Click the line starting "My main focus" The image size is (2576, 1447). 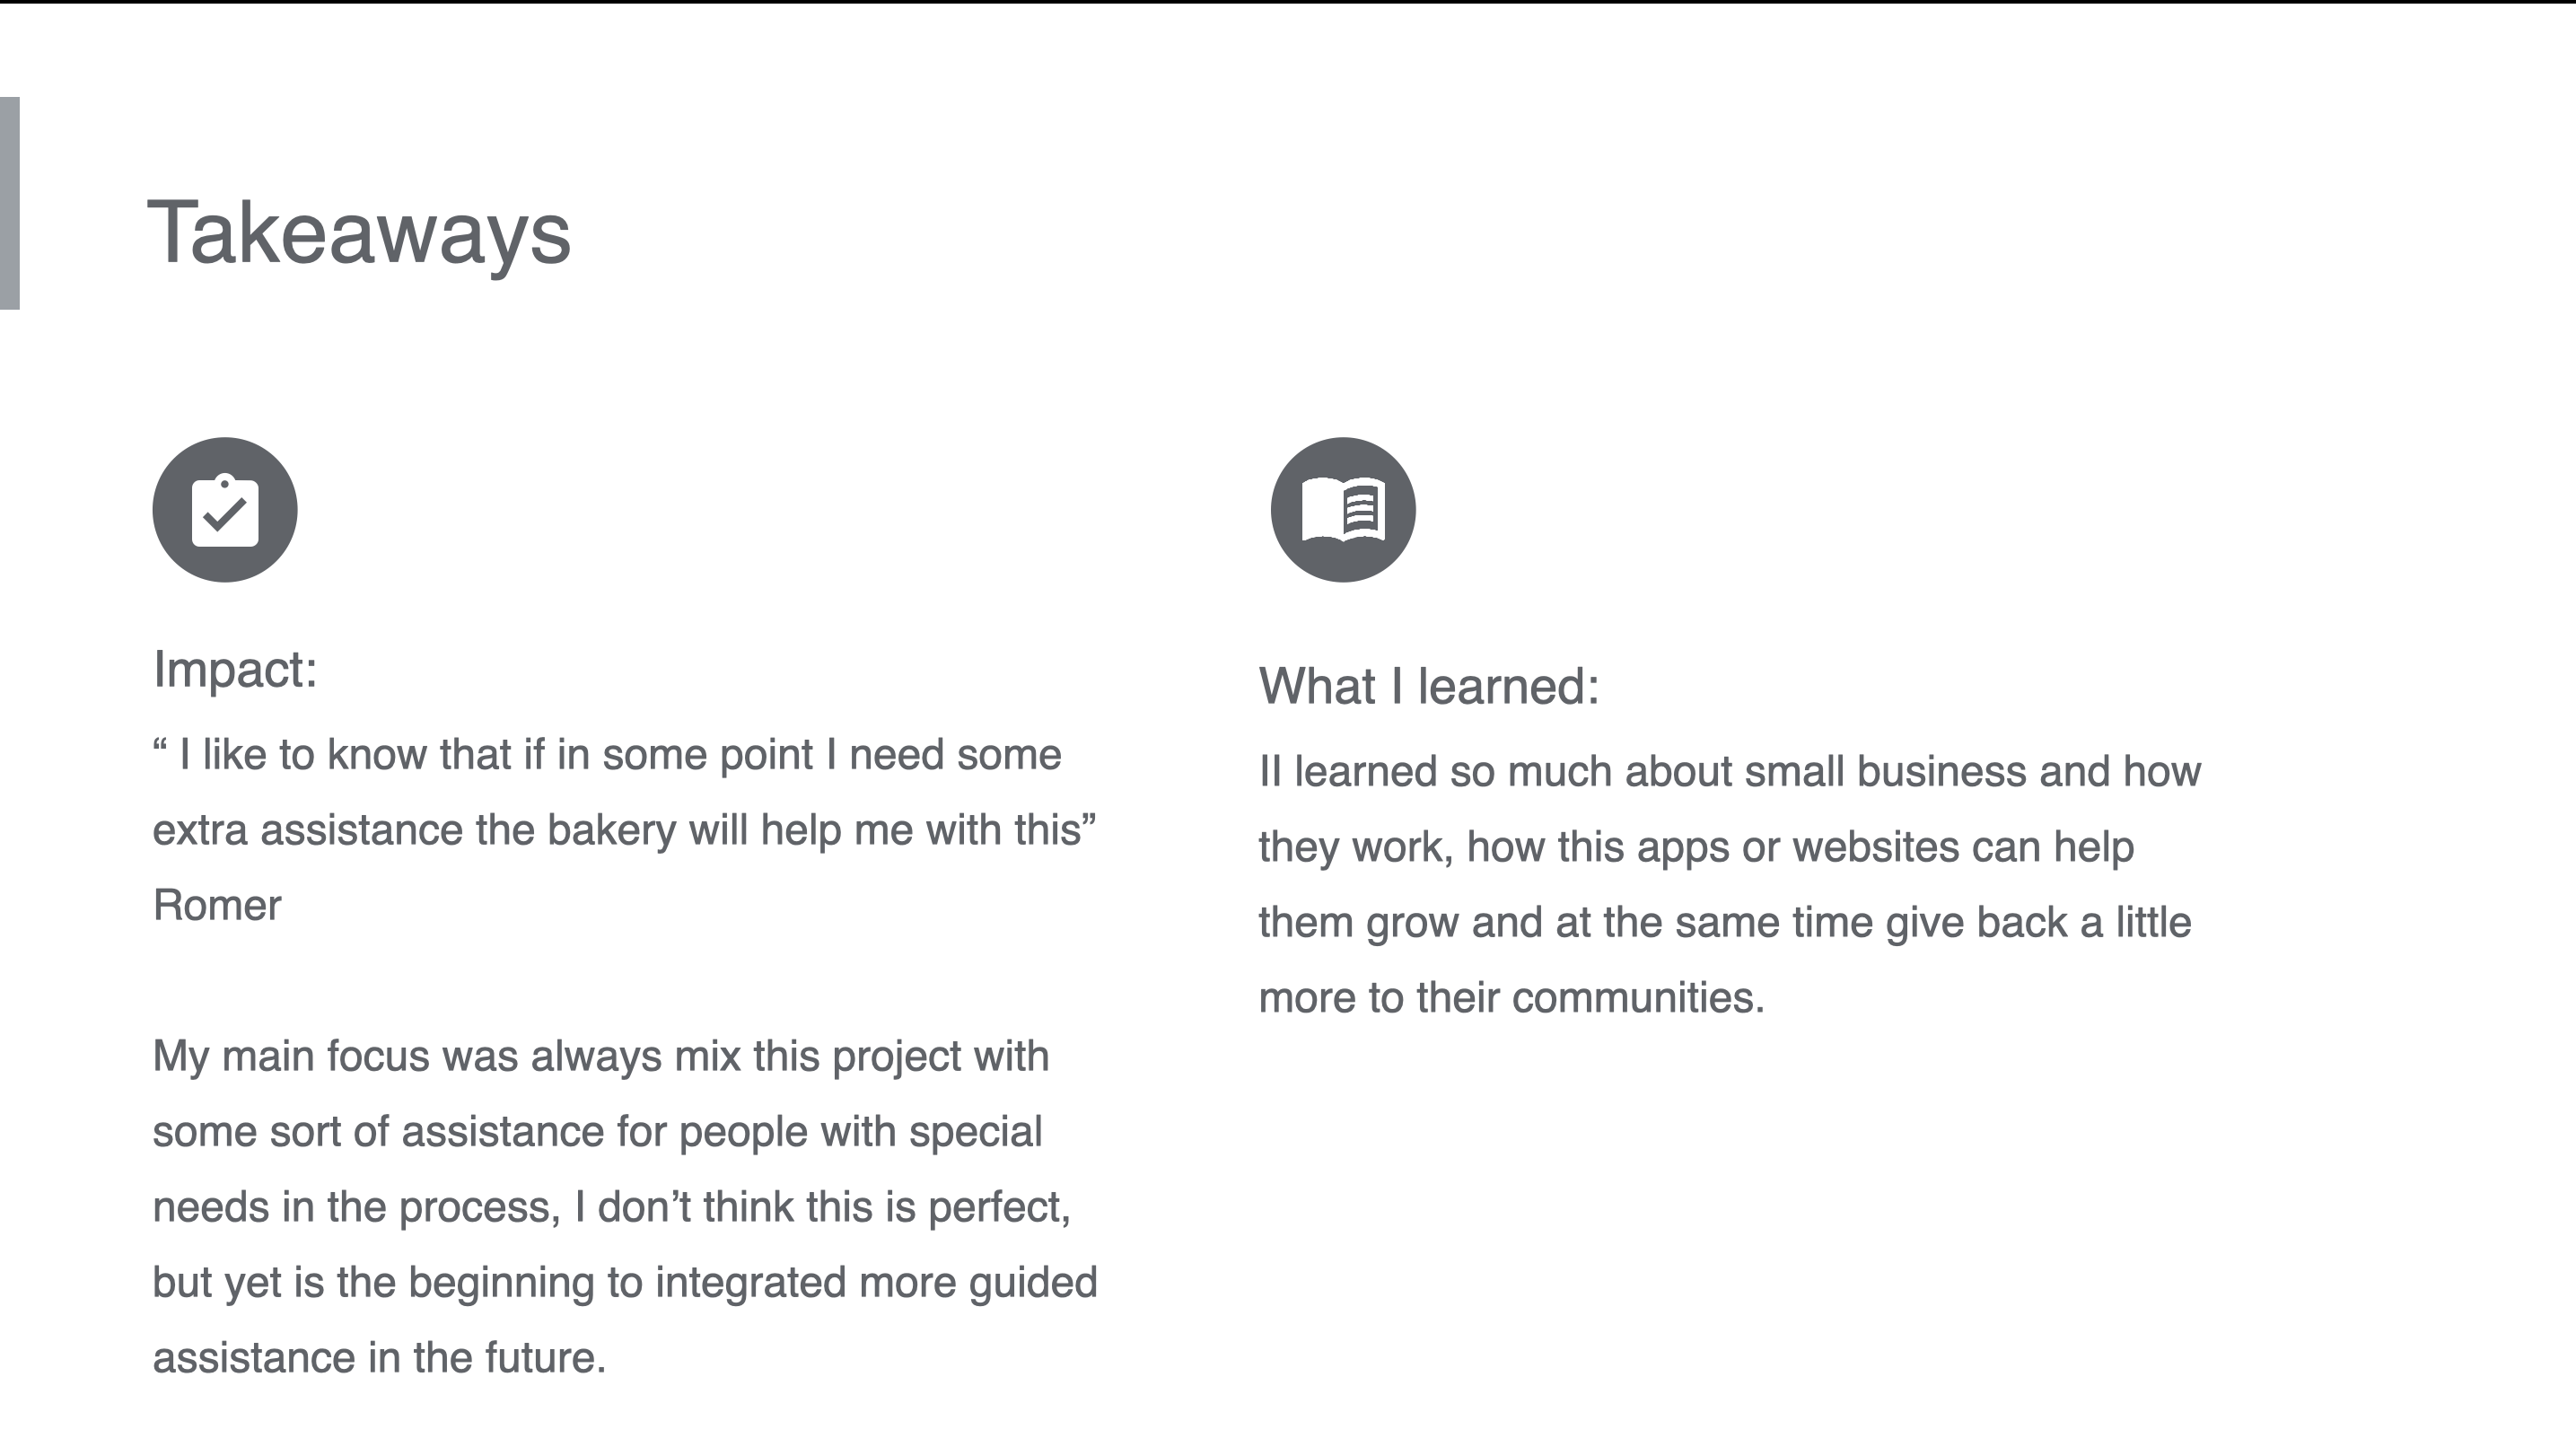(x=600, y=1057)
